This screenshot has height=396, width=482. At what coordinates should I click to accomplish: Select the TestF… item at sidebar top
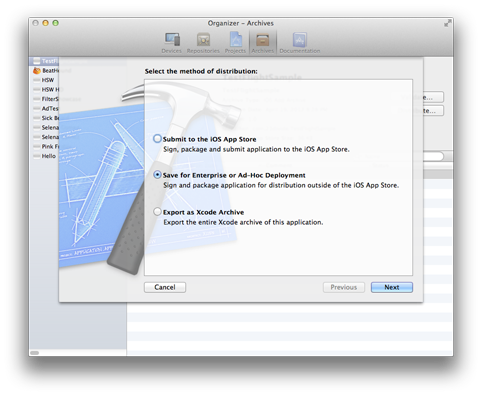pyautogui.click(x=78, y=61)
